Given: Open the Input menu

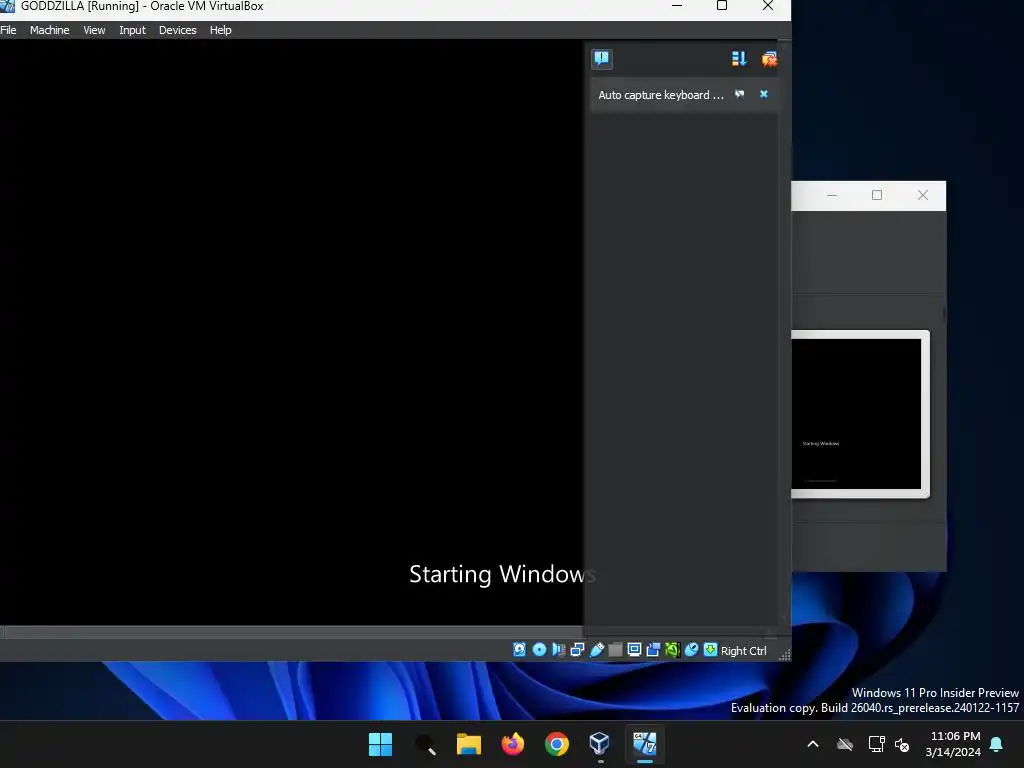Looking at the screenshot, I should [x=133, y=30].
